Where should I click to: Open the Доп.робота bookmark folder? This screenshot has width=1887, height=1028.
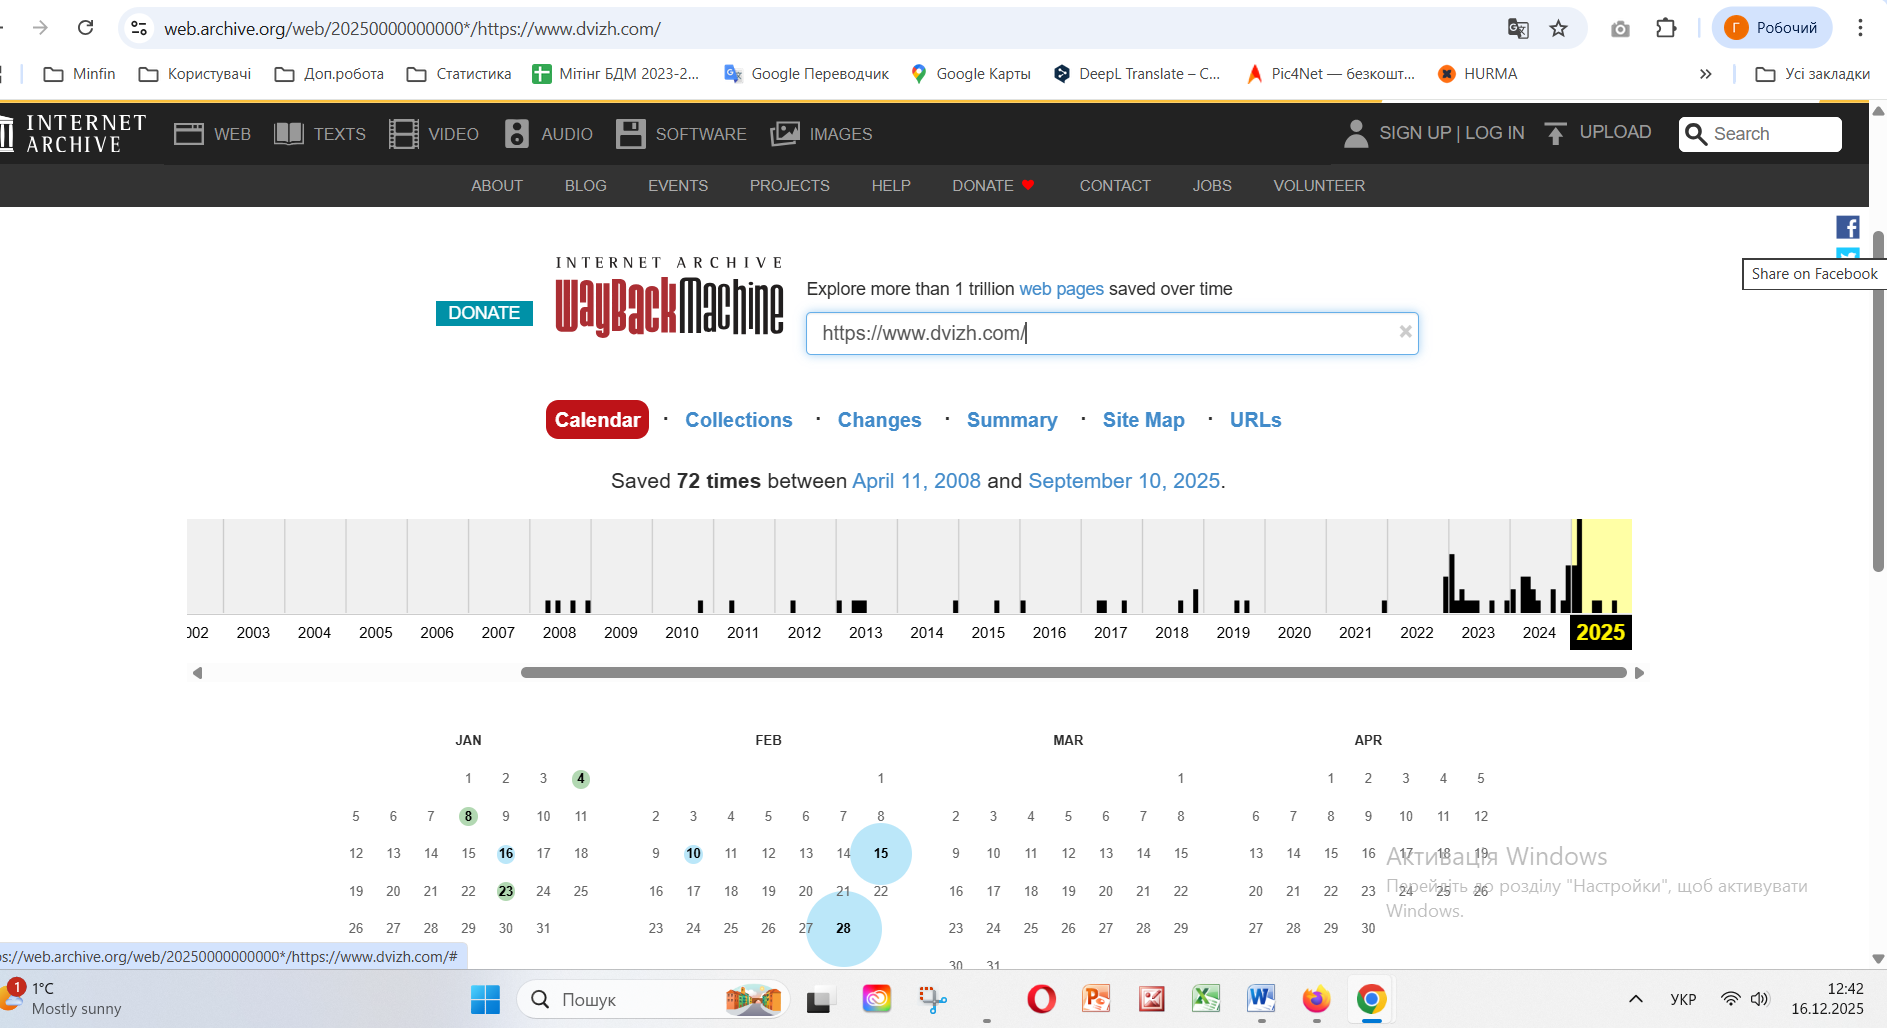pyautogui.click(x=329, y=74)
